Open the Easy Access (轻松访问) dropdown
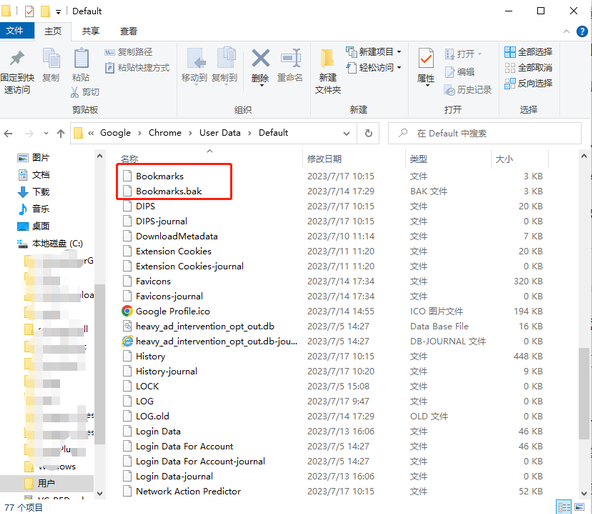This screenshot has width=592, height=514. (x=399, y=68)
